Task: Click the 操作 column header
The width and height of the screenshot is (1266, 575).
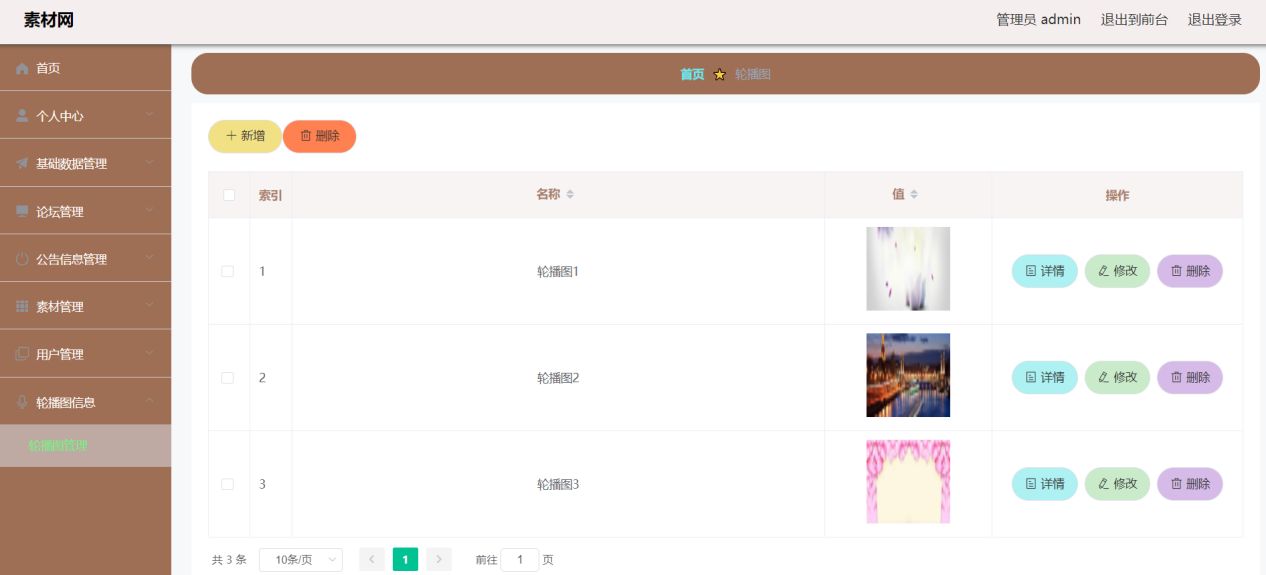Action: click(1117, 195)
